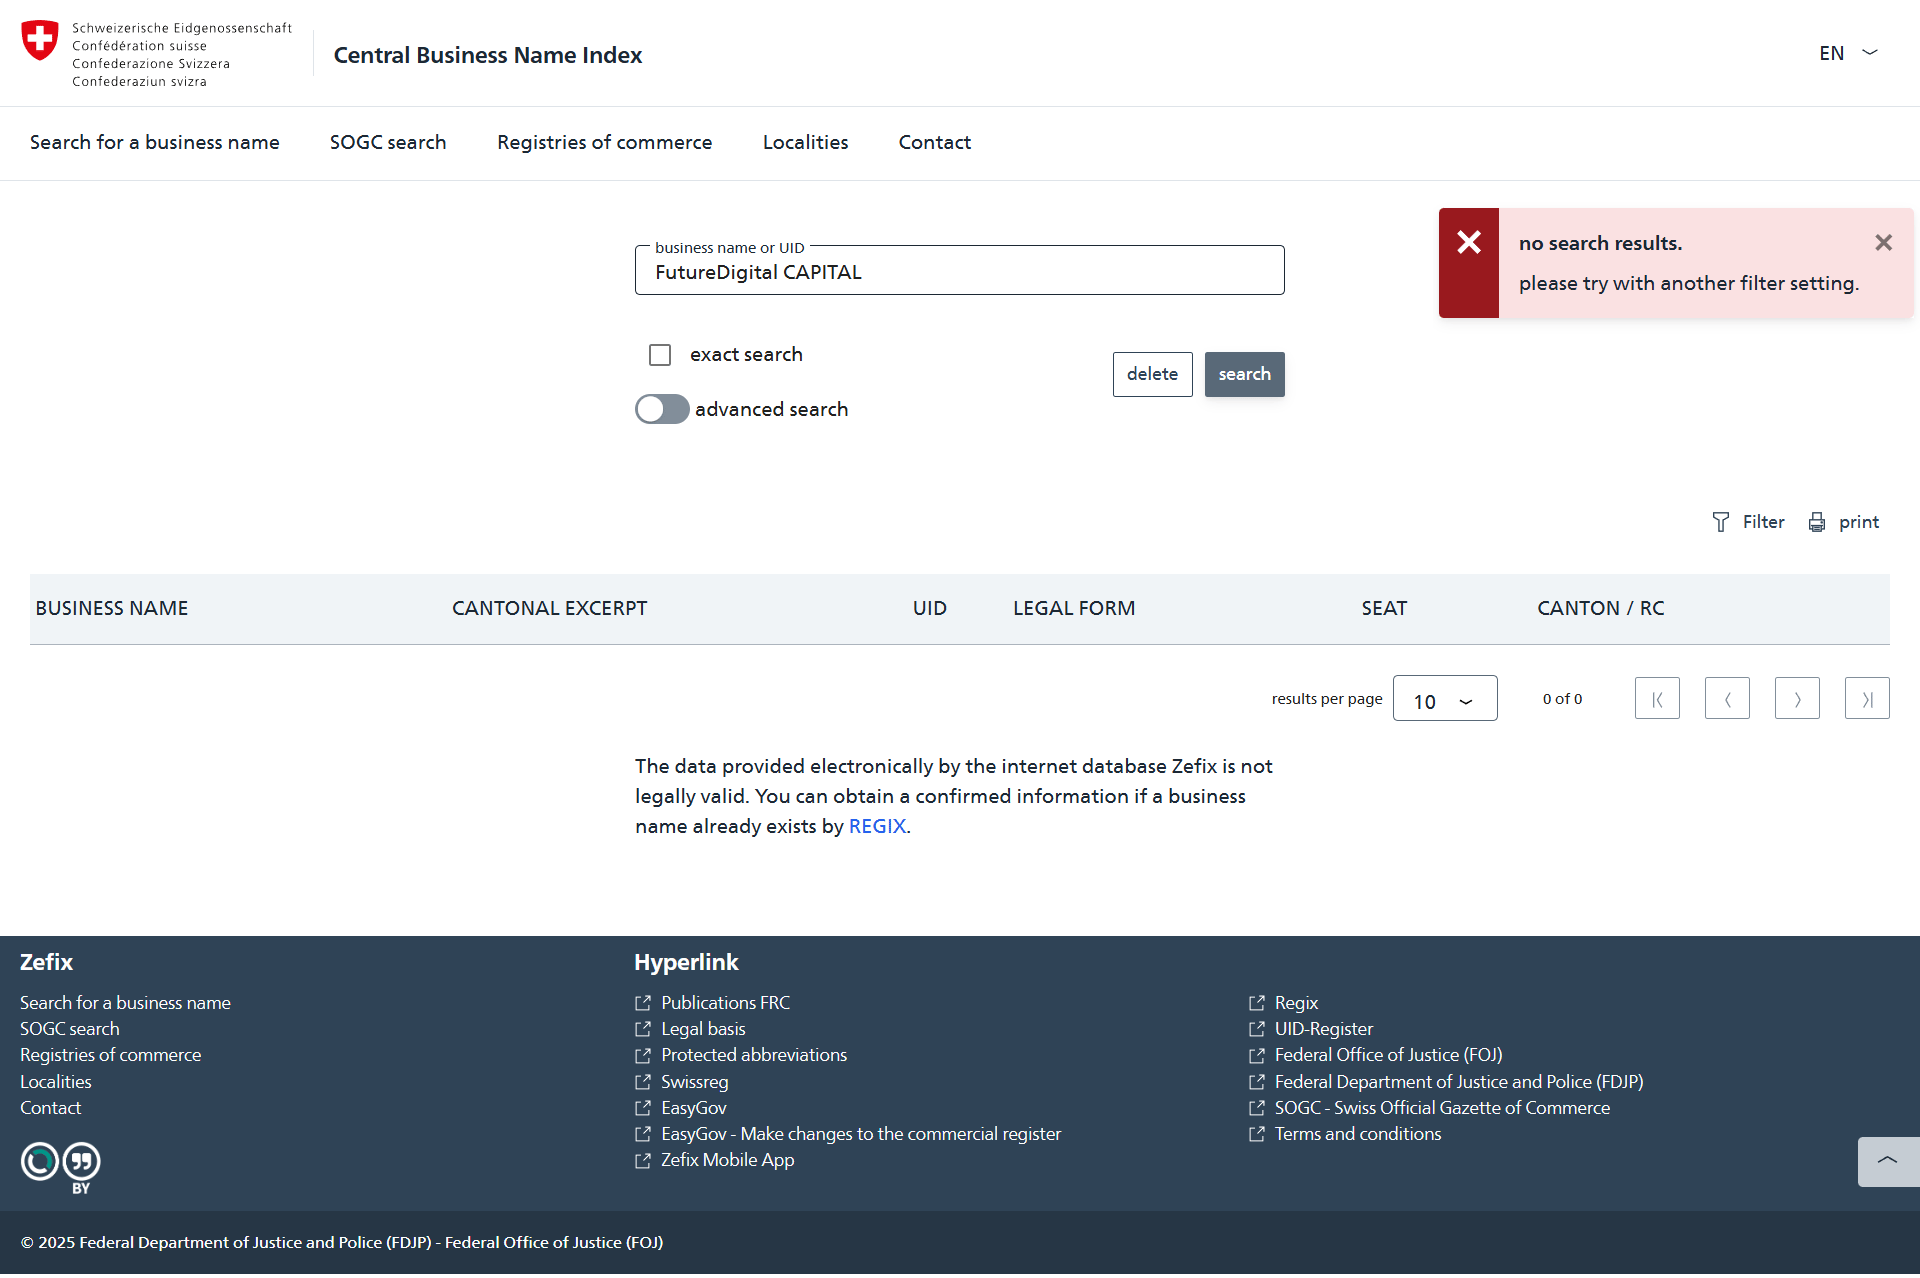Go to previous results page
This screenshot has height=1278, width=1920.
[x=1727, y=698]
